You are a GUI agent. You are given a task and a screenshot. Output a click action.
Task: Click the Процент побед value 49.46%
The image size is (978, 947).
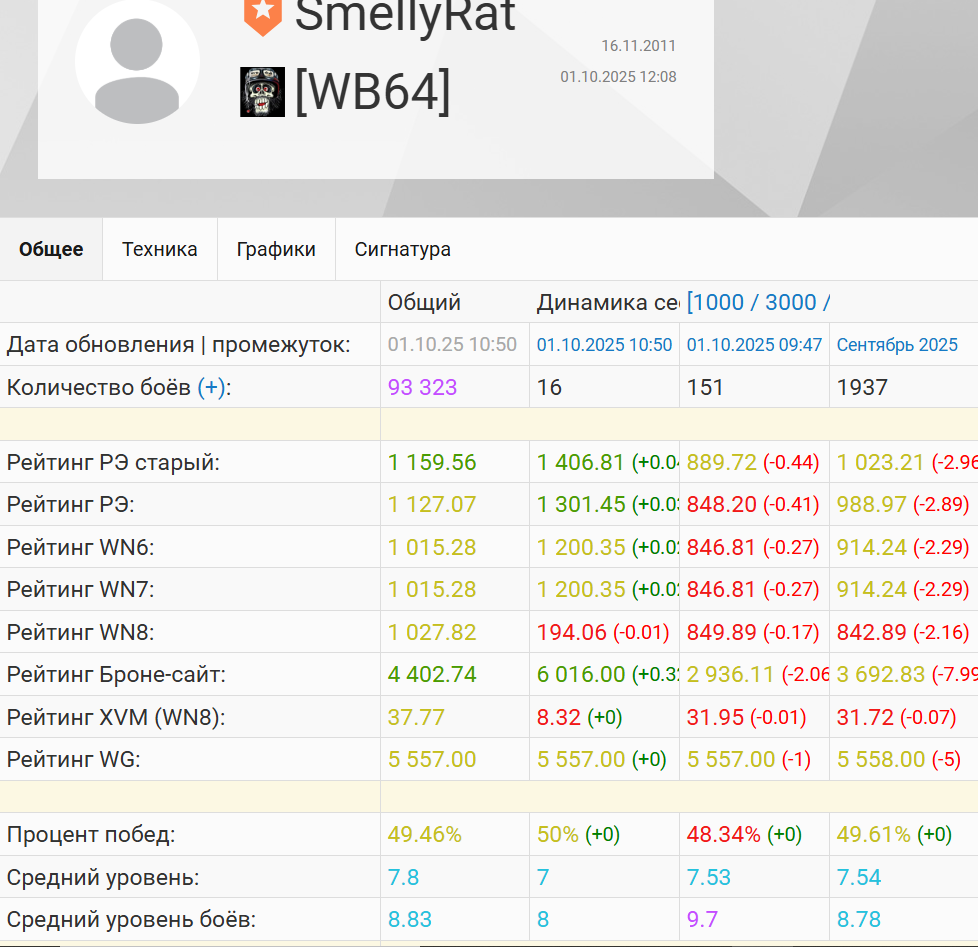(425, 834)
